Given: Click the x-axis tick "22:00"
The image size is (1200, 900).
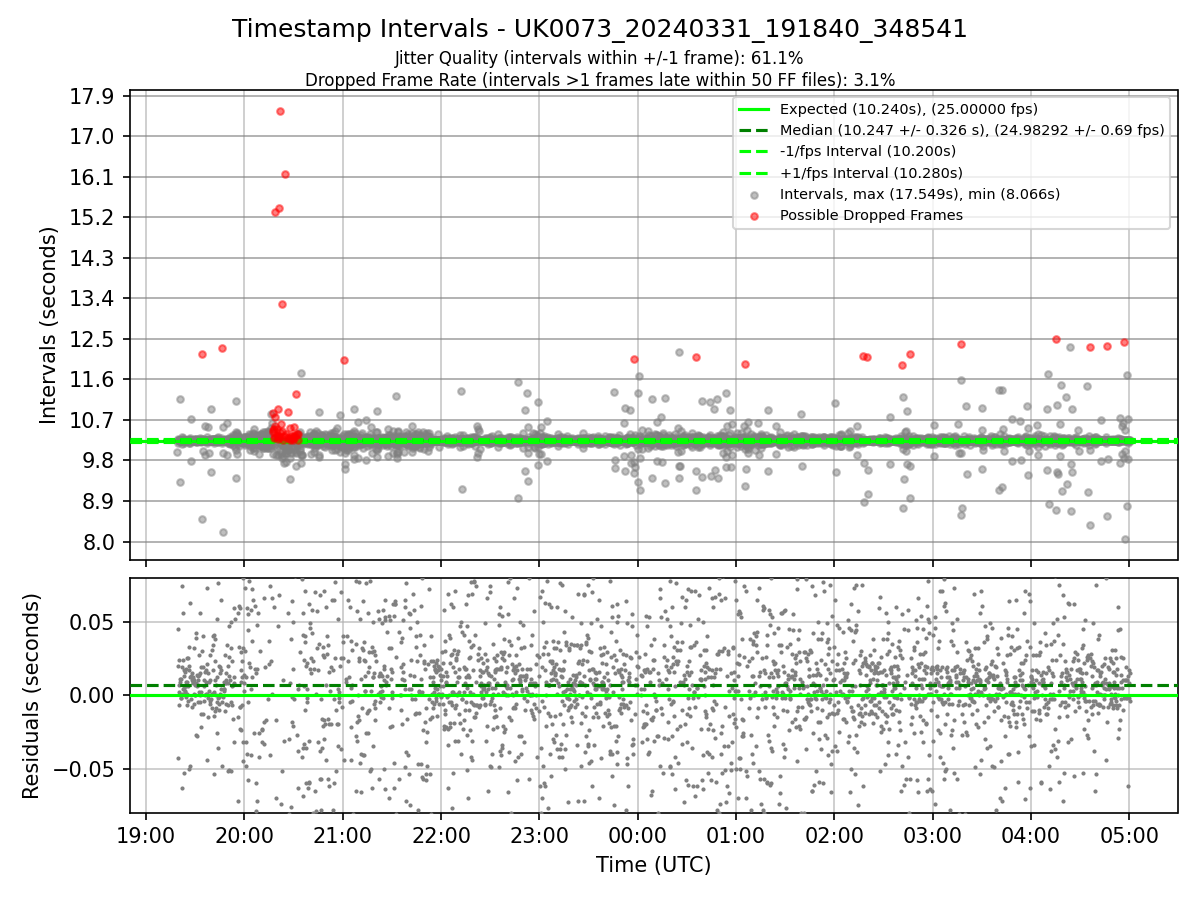Looking at the screenshot, I should click(x=441, y=834).
